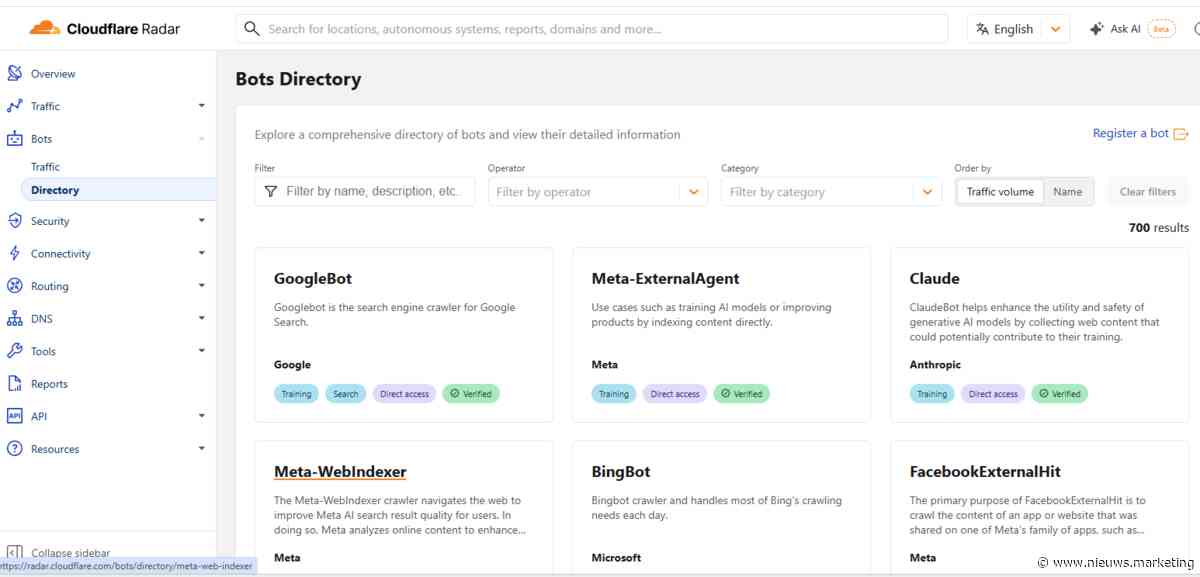This screenshot has width=1200, height=577.
Task: Open the Operator filter dropdown
Action: point(693,192)
